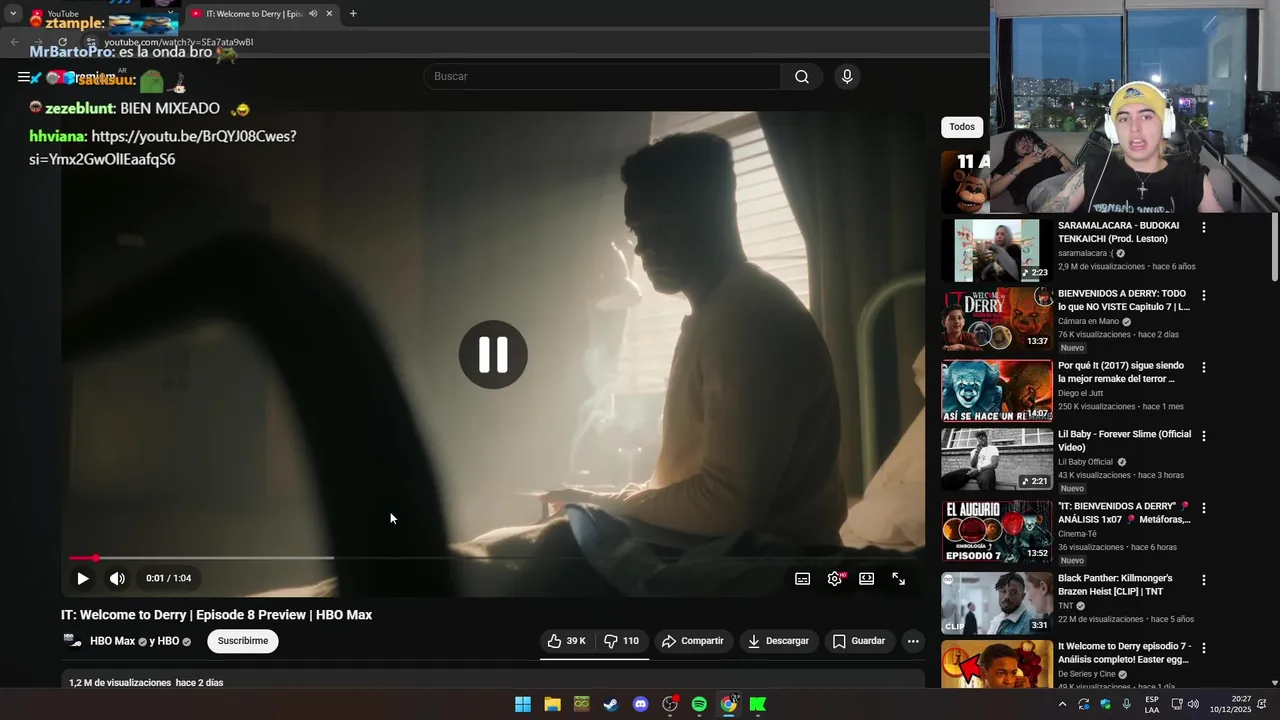
Task: Open Cámara en Mano channel name
Action: coord(1088,321)
